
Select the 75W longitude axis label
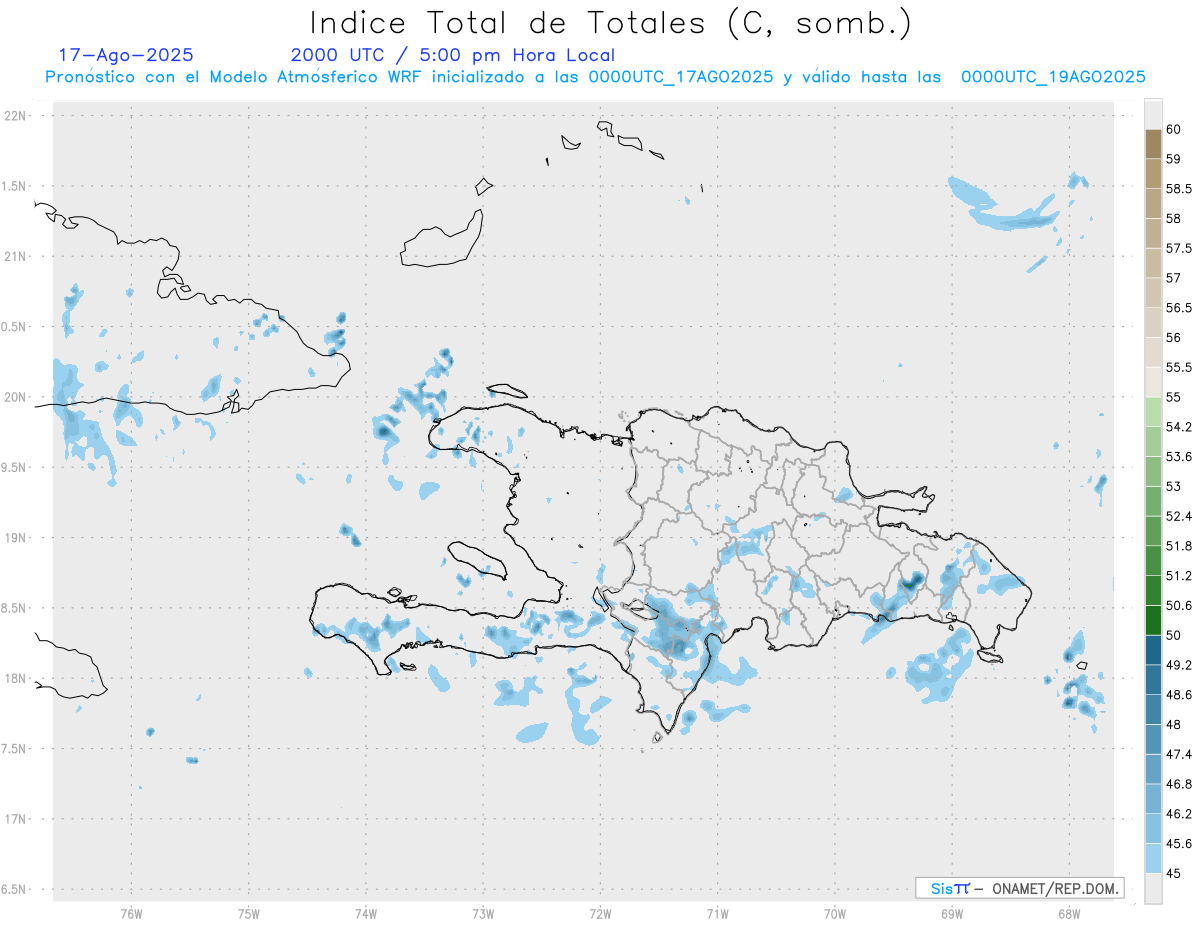(249, 914)
